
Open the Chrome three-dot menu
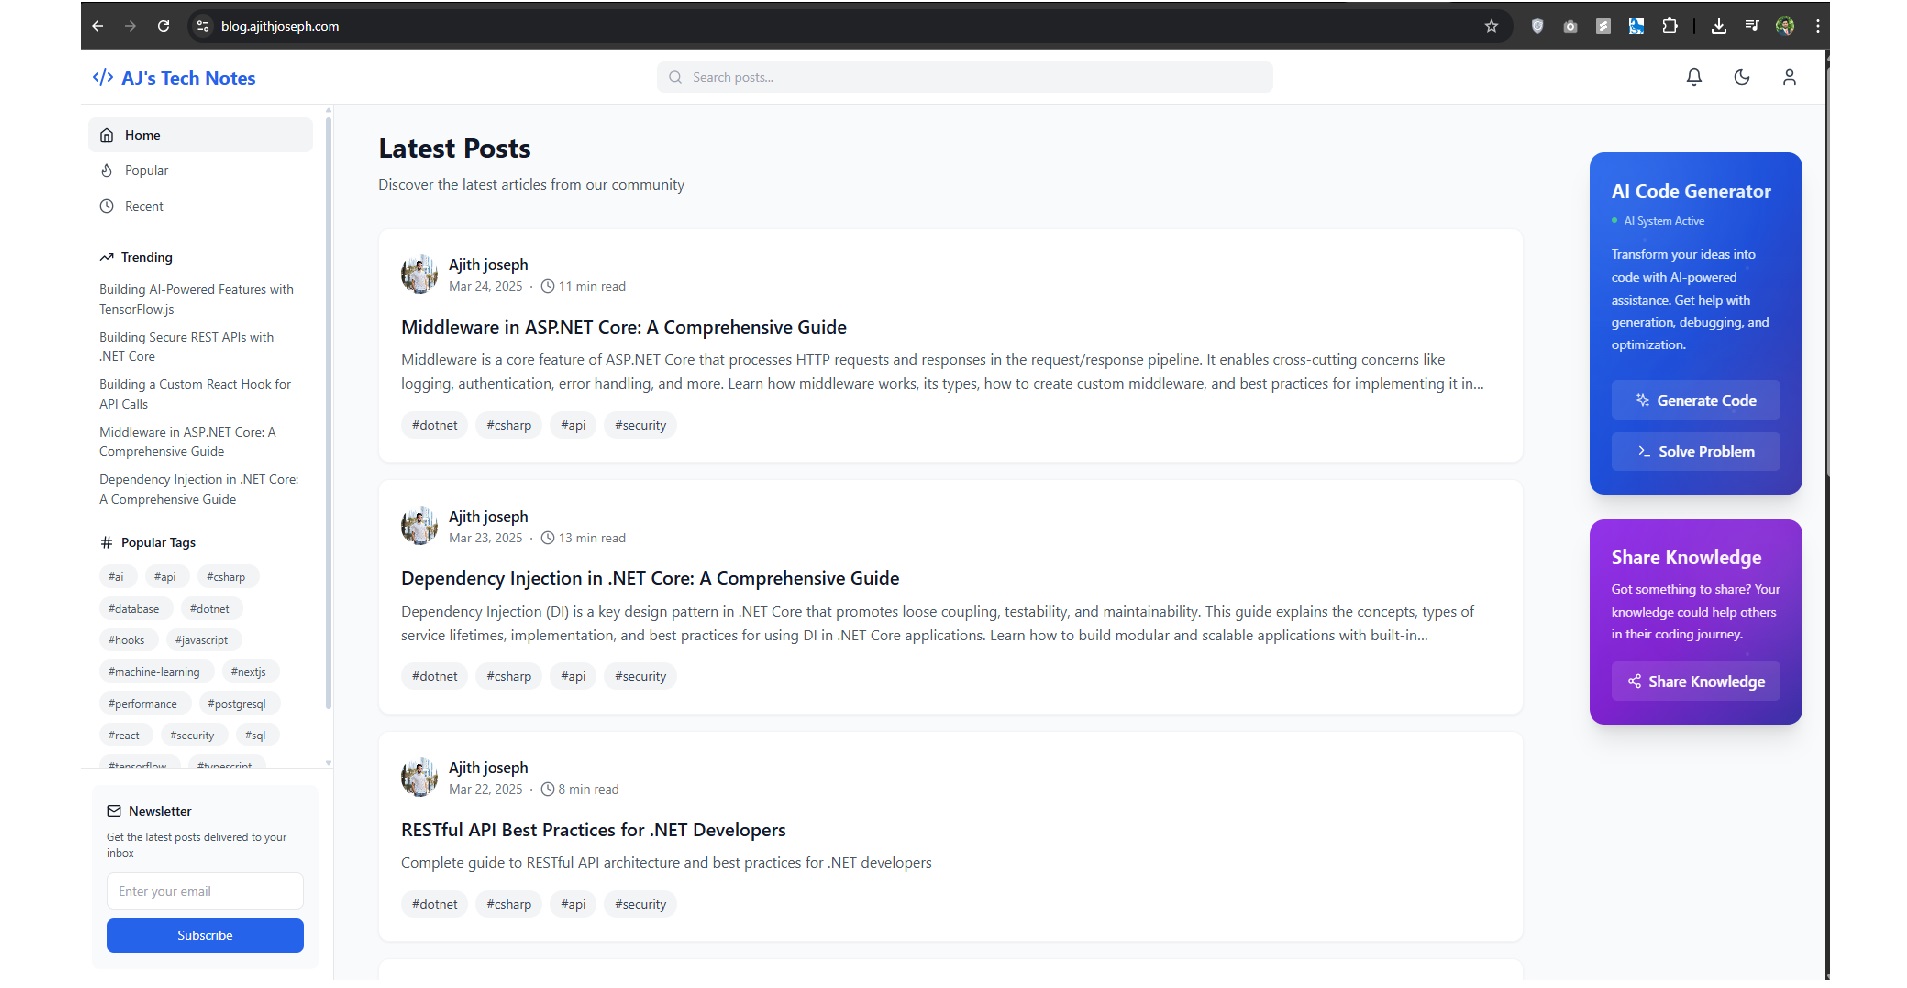pos(1817,26)
